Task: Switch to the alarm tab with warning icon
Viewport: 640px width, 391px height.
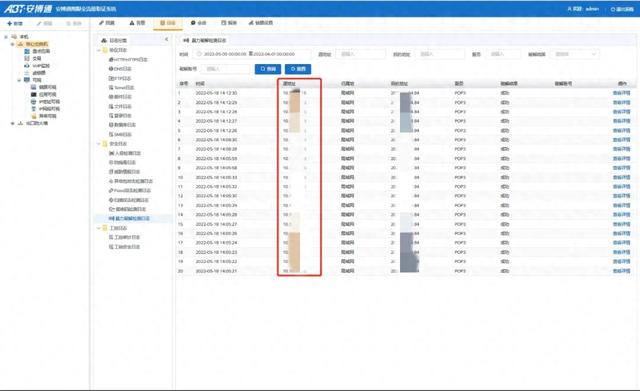Action: [138, 23]
